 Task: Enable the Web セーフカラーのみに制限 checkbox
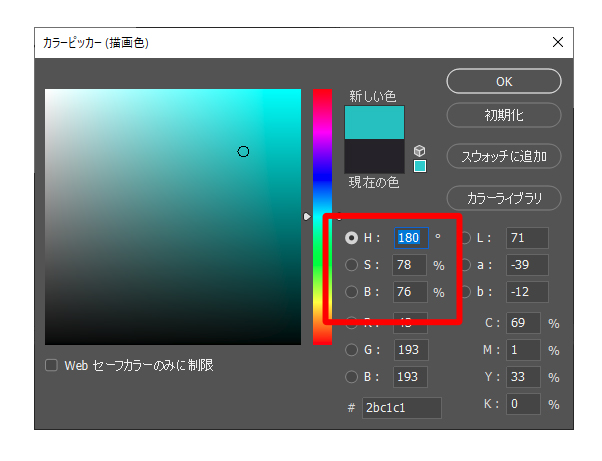[x=52, y=365]
